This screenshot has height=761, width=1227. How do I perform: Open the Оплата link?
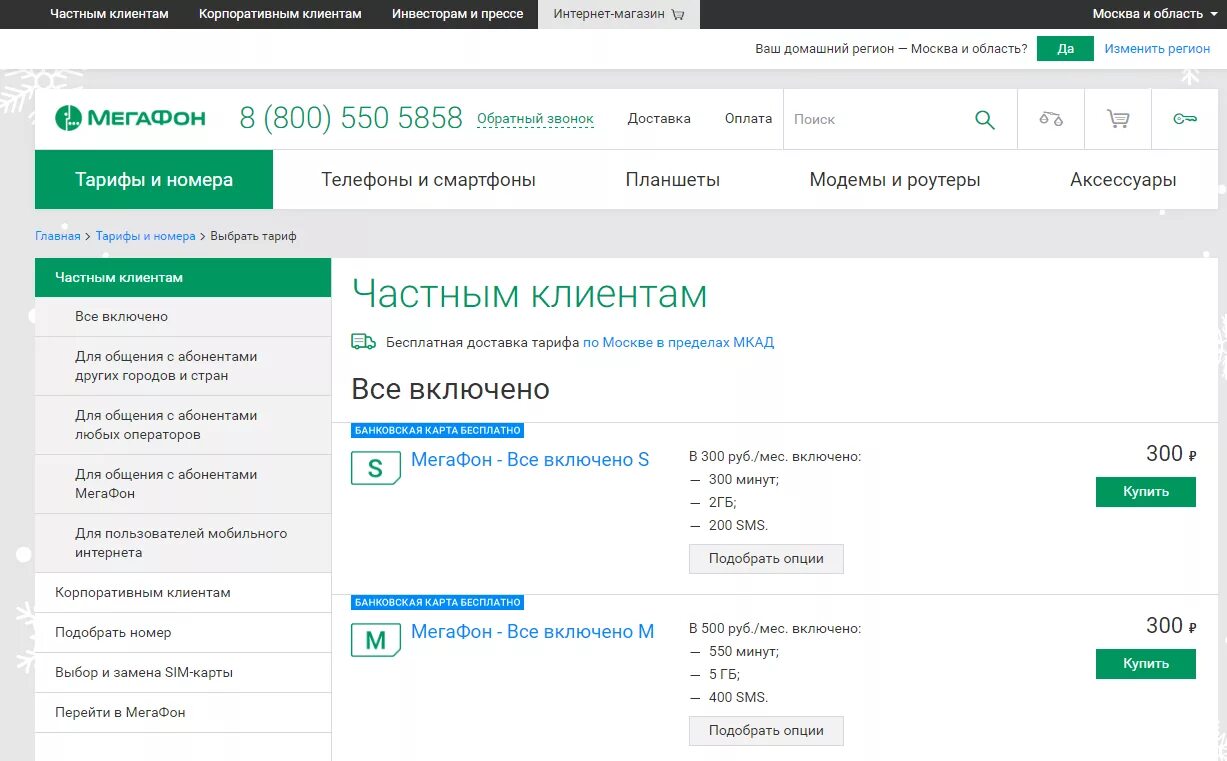click(x=748, y=118)
